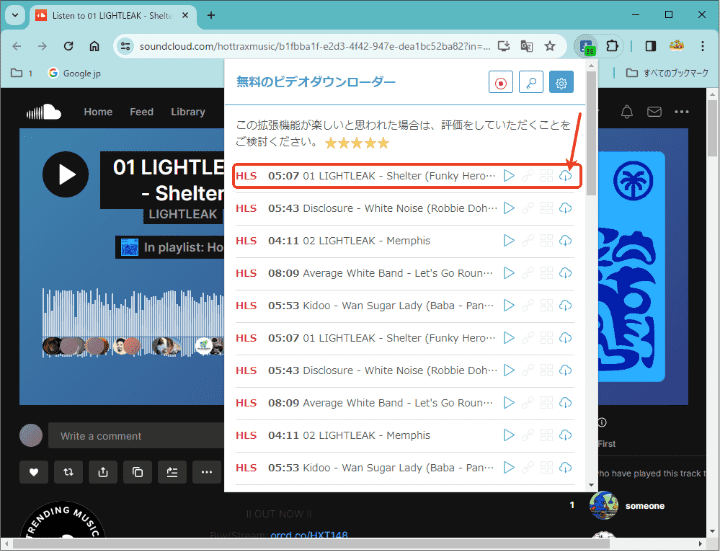
Task: Click install app icon in address bar
Action: click(x=504, y=46)
